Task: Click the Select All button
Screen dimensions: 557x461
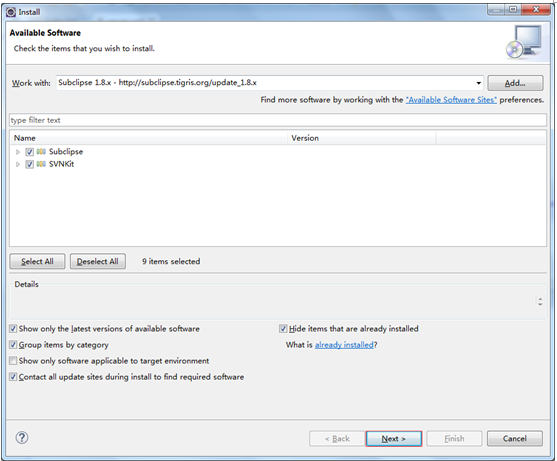Action: (37, 261)
